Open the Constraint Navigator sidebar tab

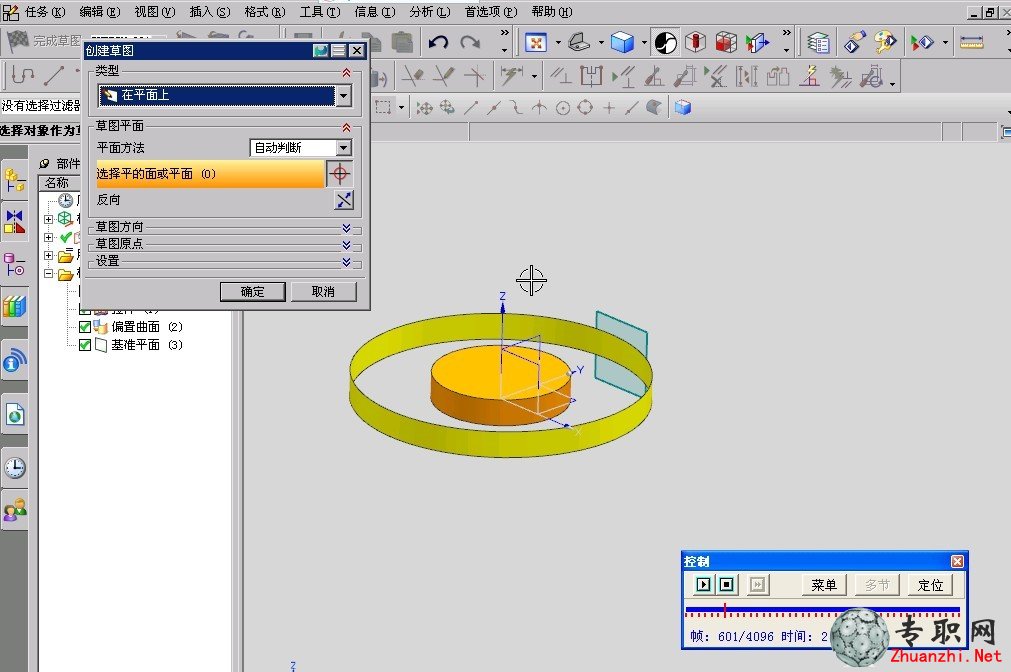[x=14, y=221]
